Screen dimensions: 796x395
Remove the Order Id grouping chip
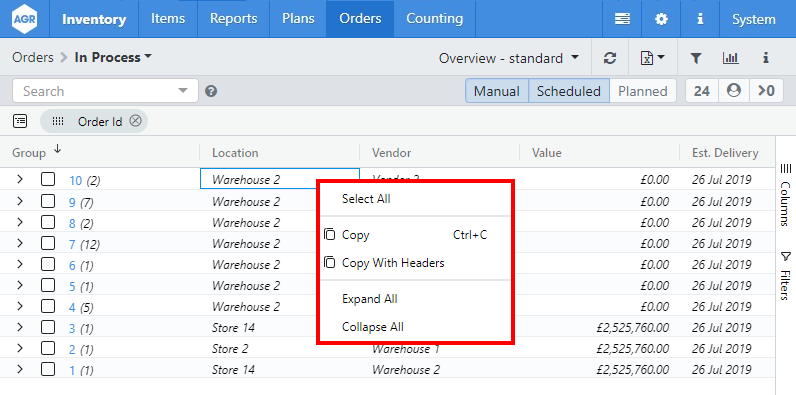pyautogui.click(x=135, y=121)
